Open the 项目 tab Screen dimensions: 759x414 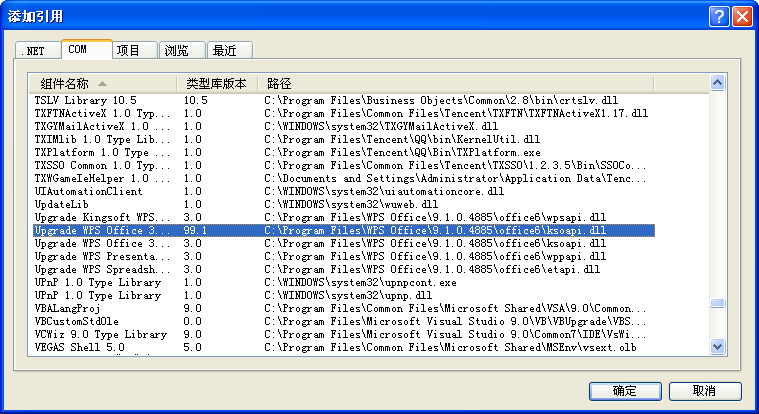(x=135, y=50)
